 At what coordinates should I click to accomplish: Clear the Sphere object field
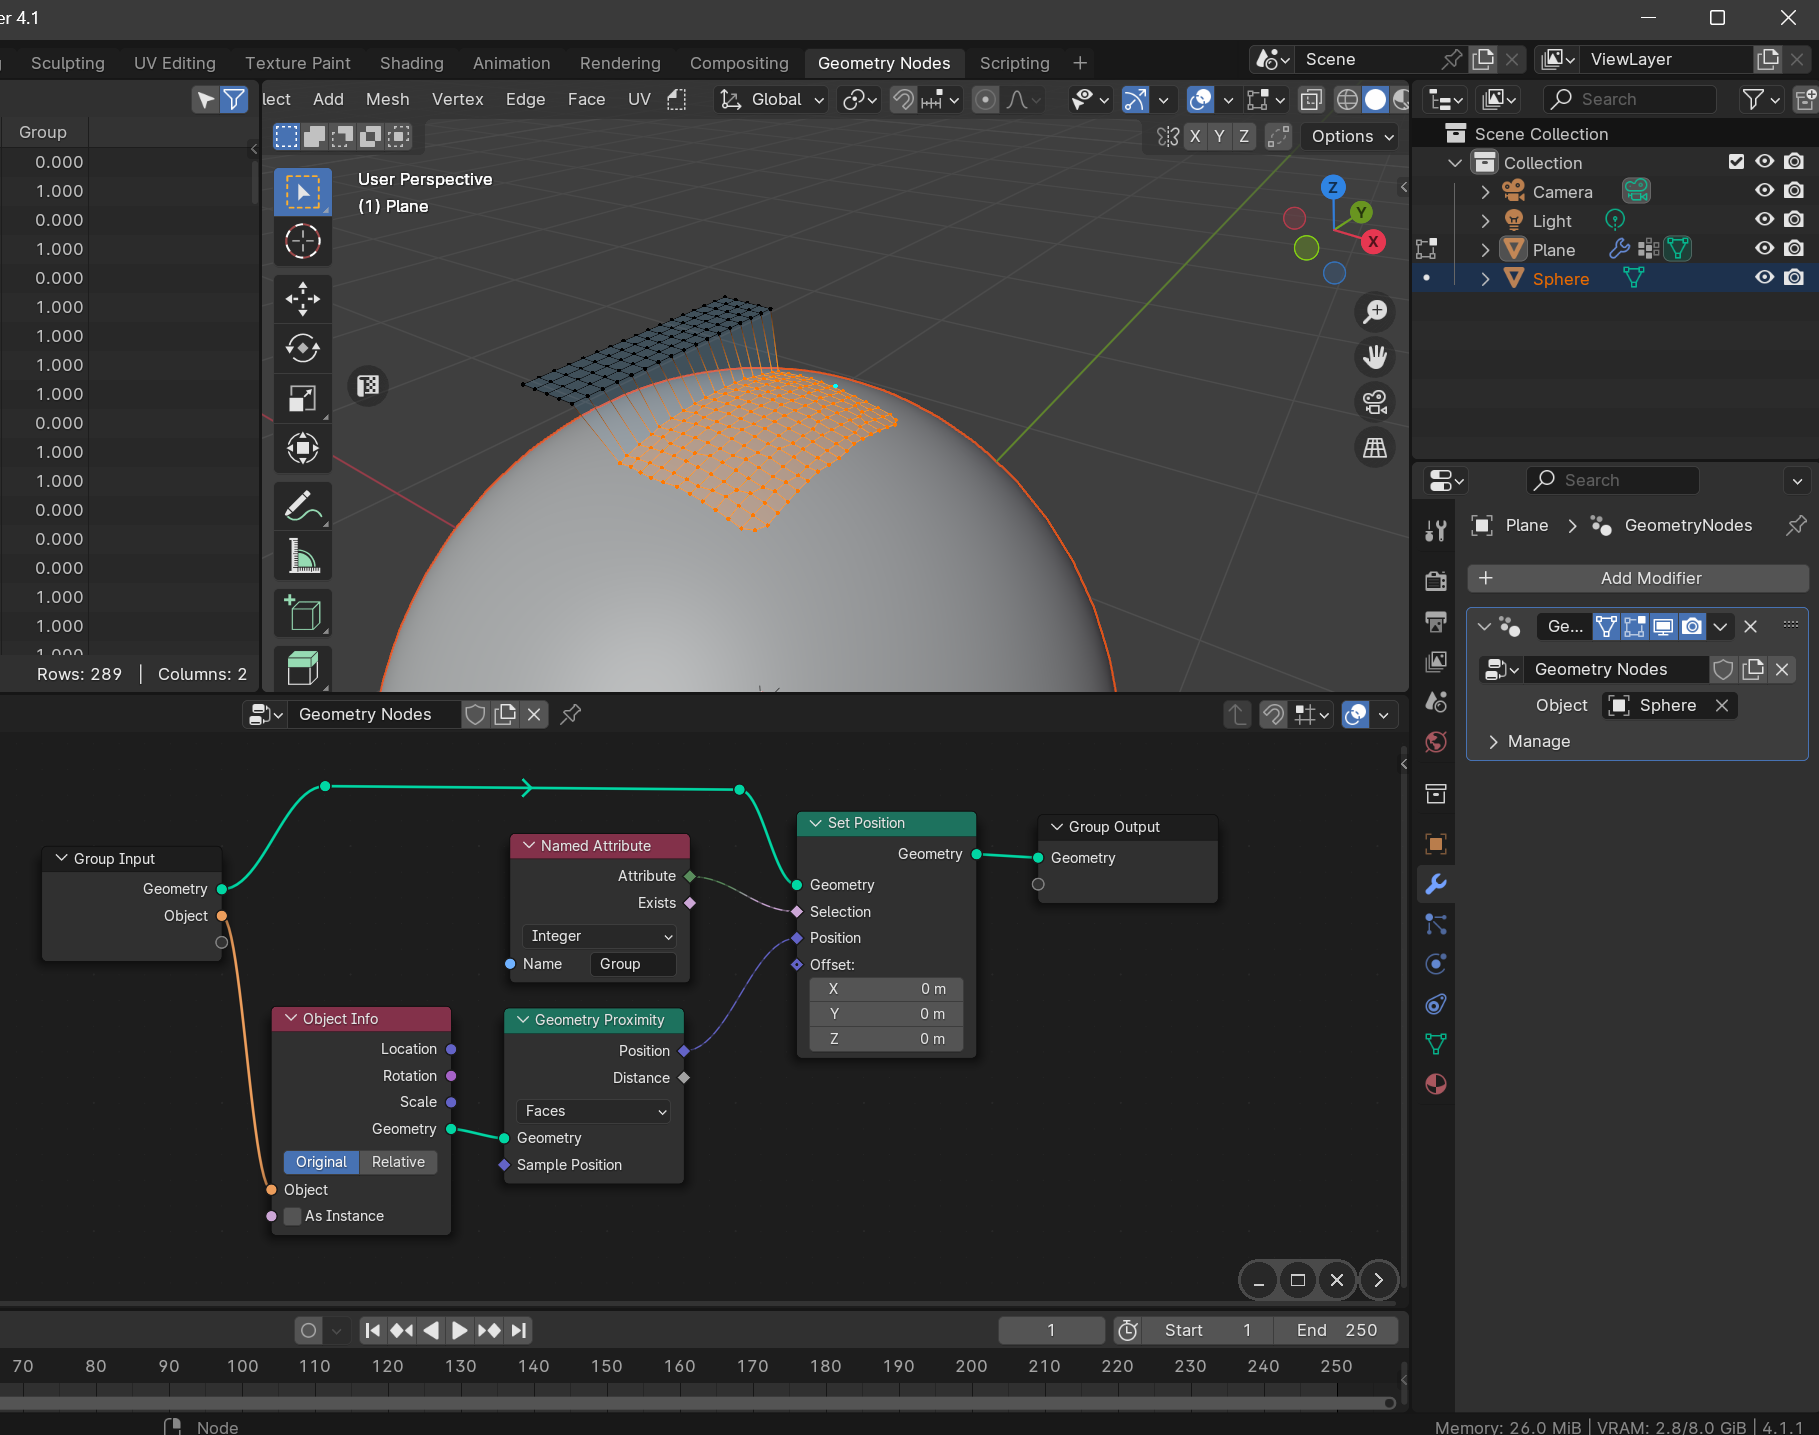pos(1722,705)
